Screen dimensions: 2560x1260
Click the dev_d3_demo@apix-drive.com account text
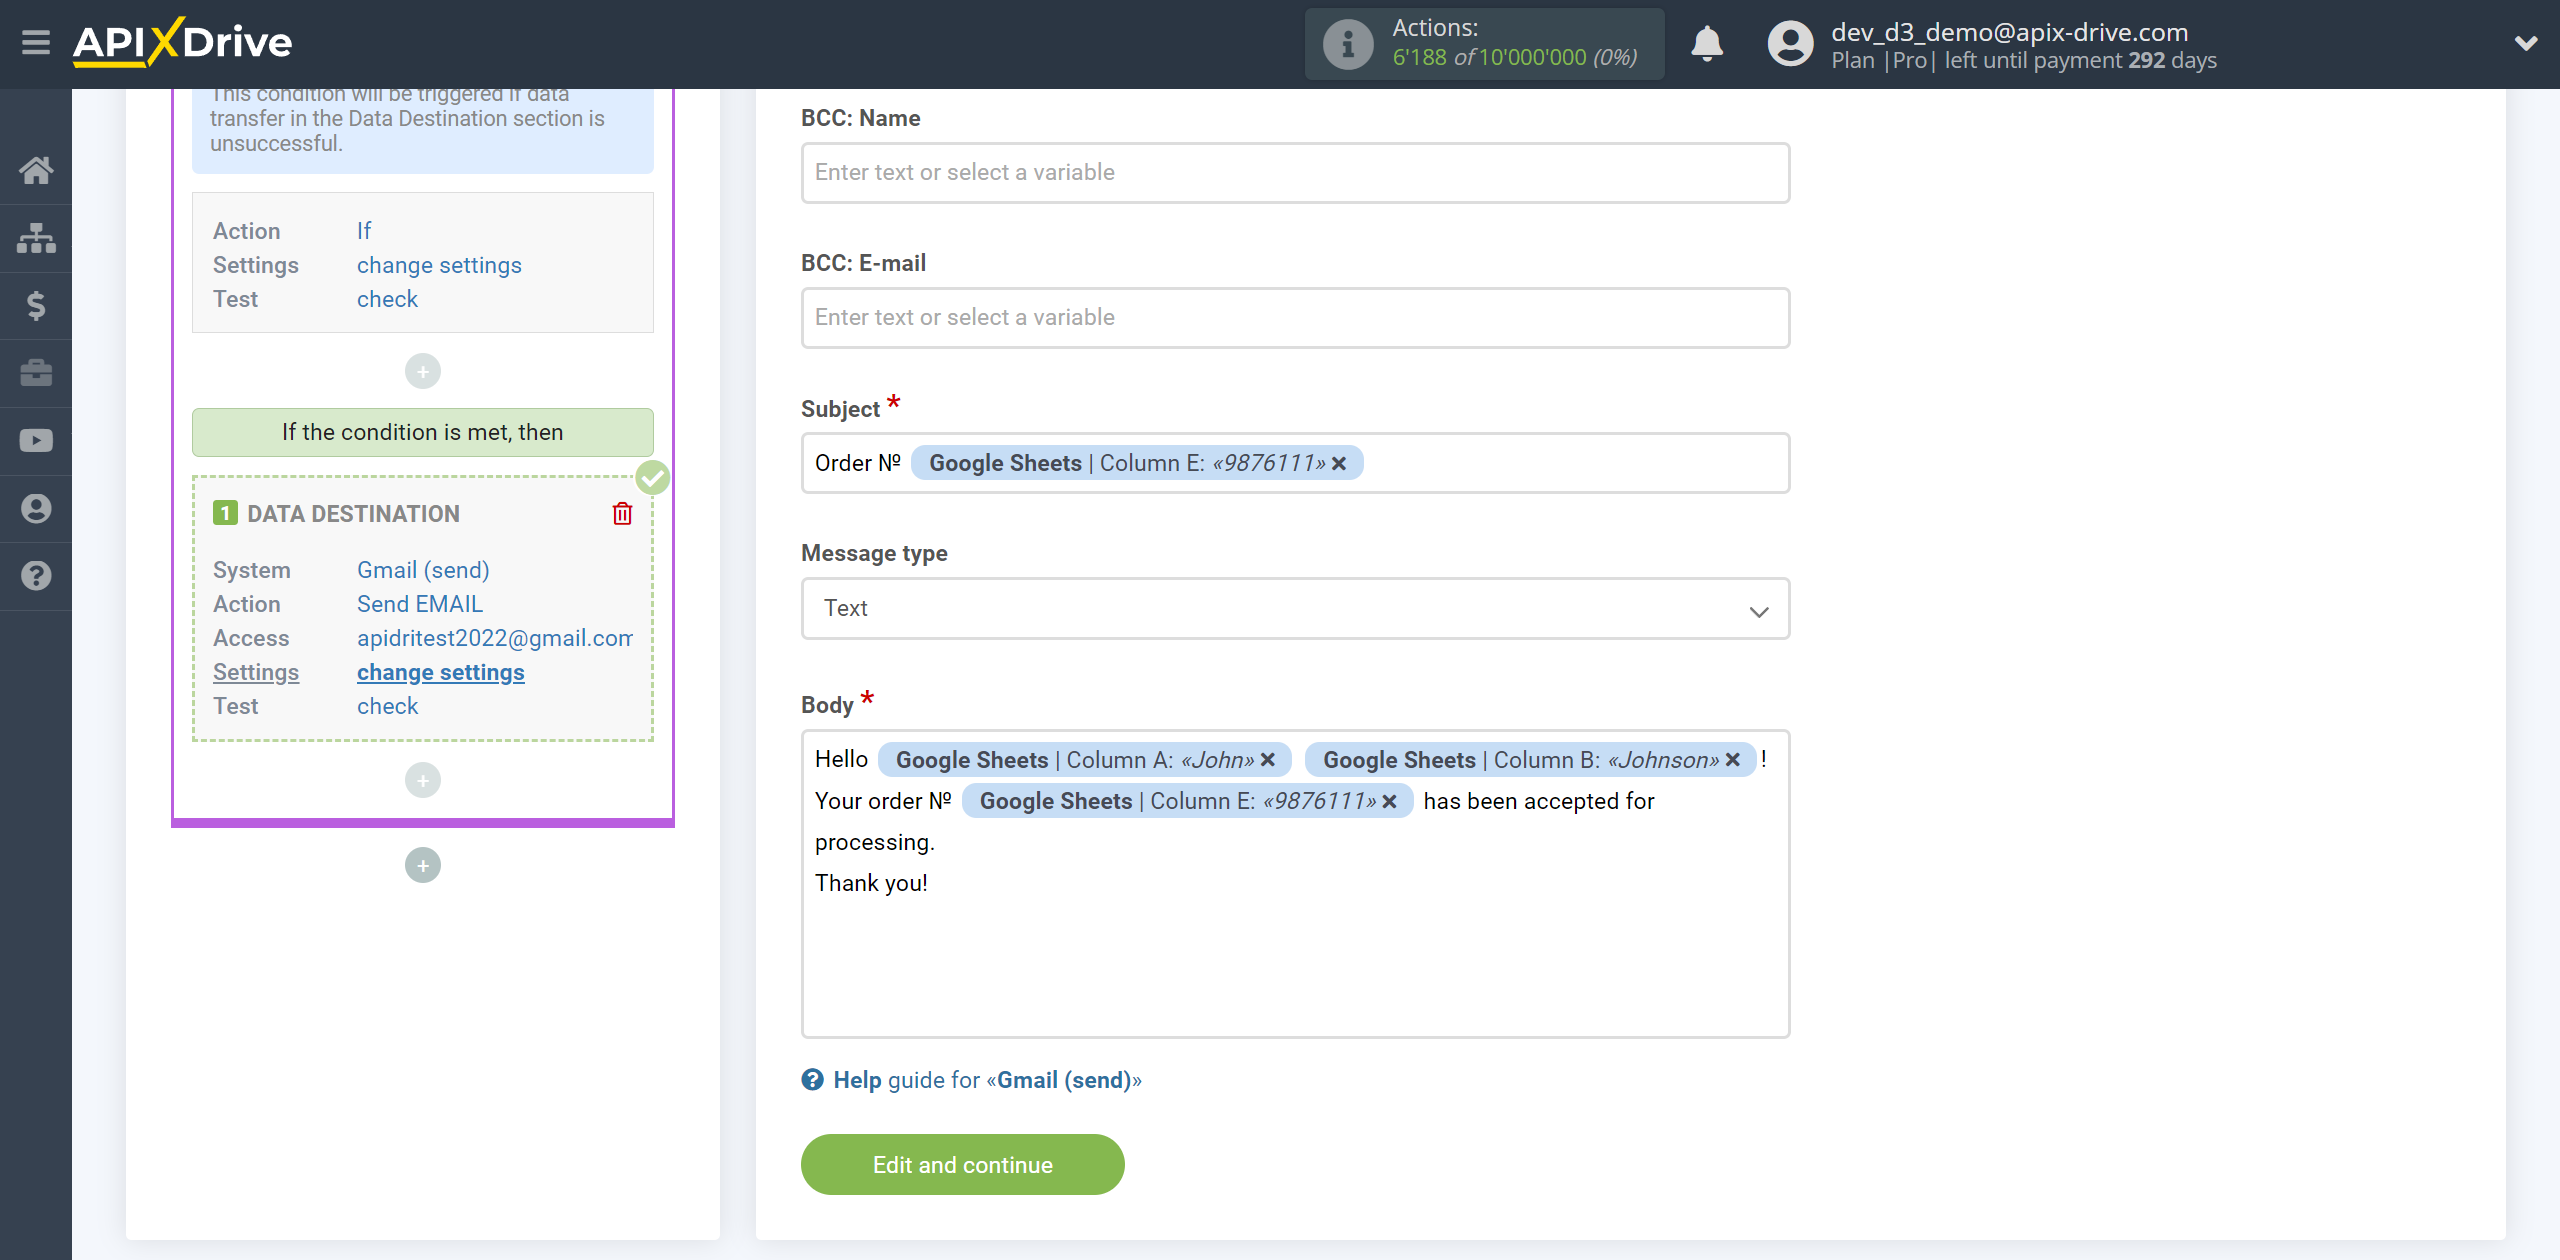pyautogui.click(x=2009, y=32)
